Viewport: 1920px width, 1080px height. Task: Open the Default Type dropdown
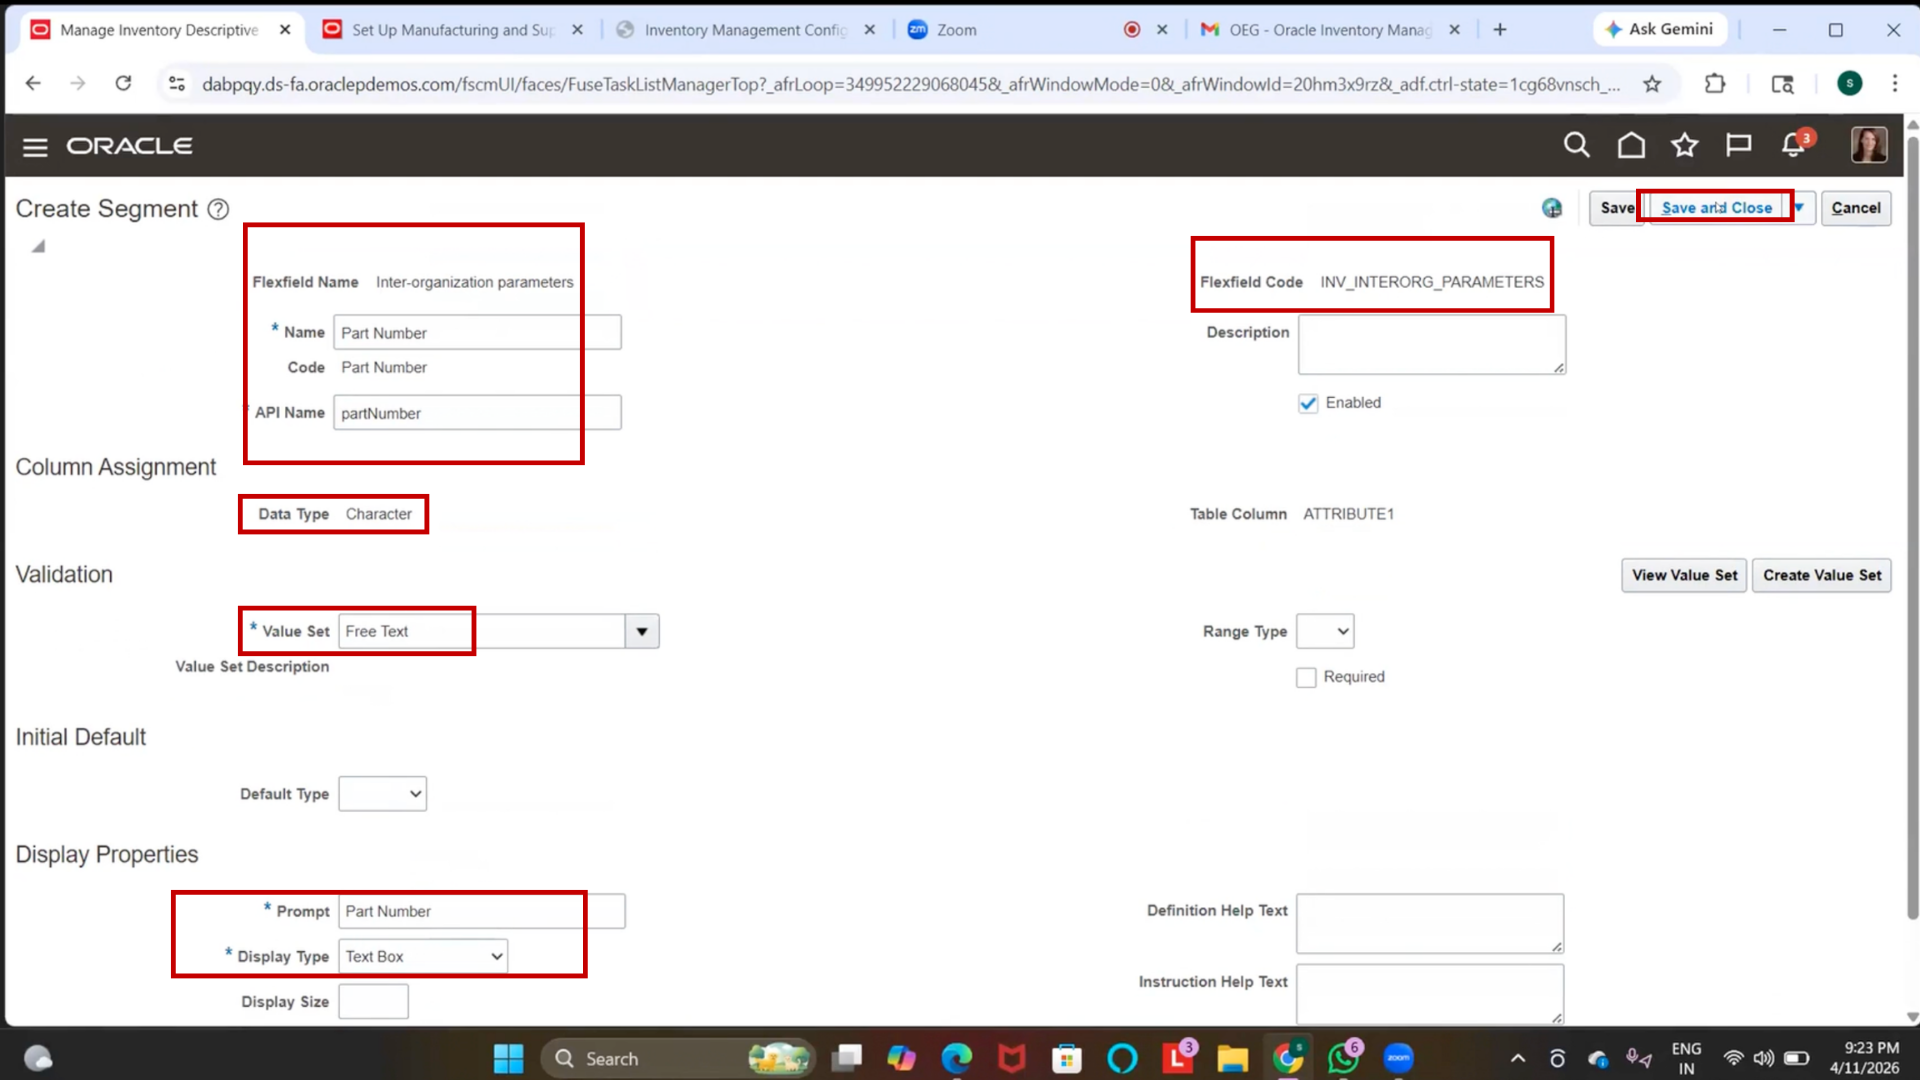pyautogui.click(x=382, y=794)
